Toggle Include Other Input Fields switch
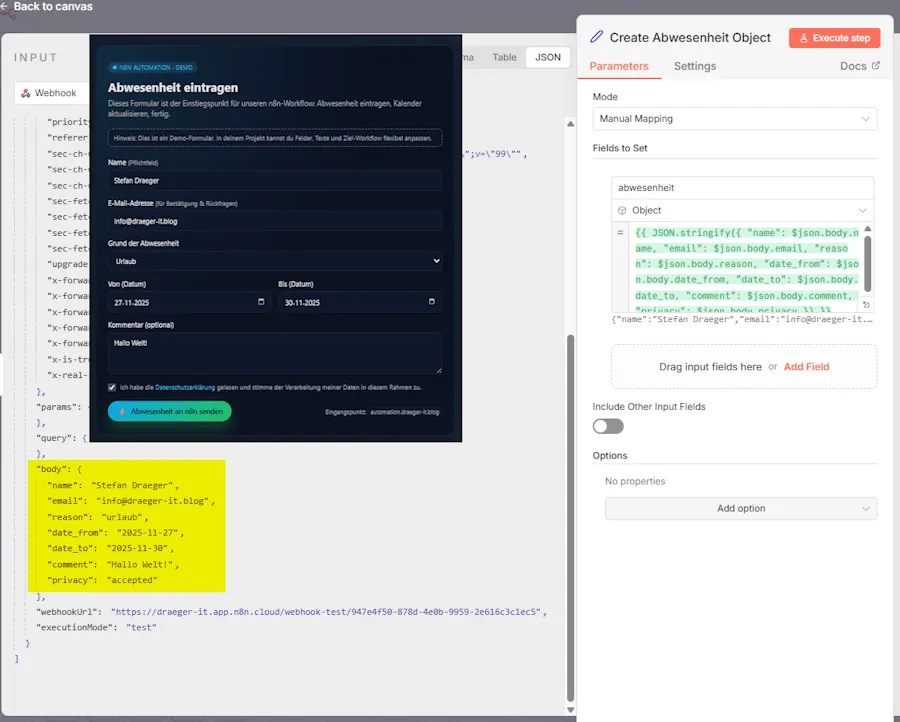Screen dimensions: 900x722 608,426
